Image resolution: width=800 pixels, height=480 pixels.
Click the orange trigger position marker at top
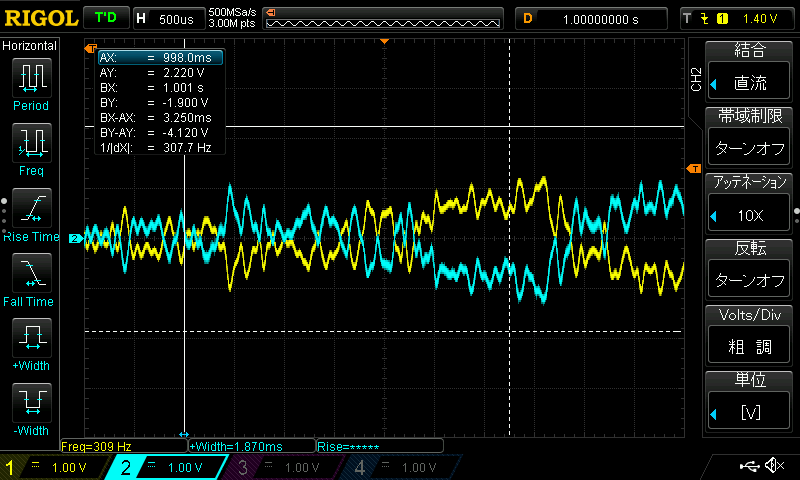click(x=385, y=41)
